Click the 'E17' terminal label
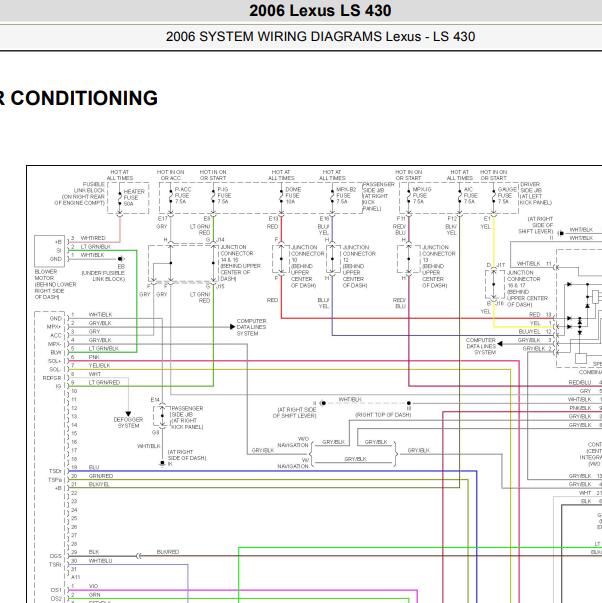The image size is (602, 603). coord(163,218)
